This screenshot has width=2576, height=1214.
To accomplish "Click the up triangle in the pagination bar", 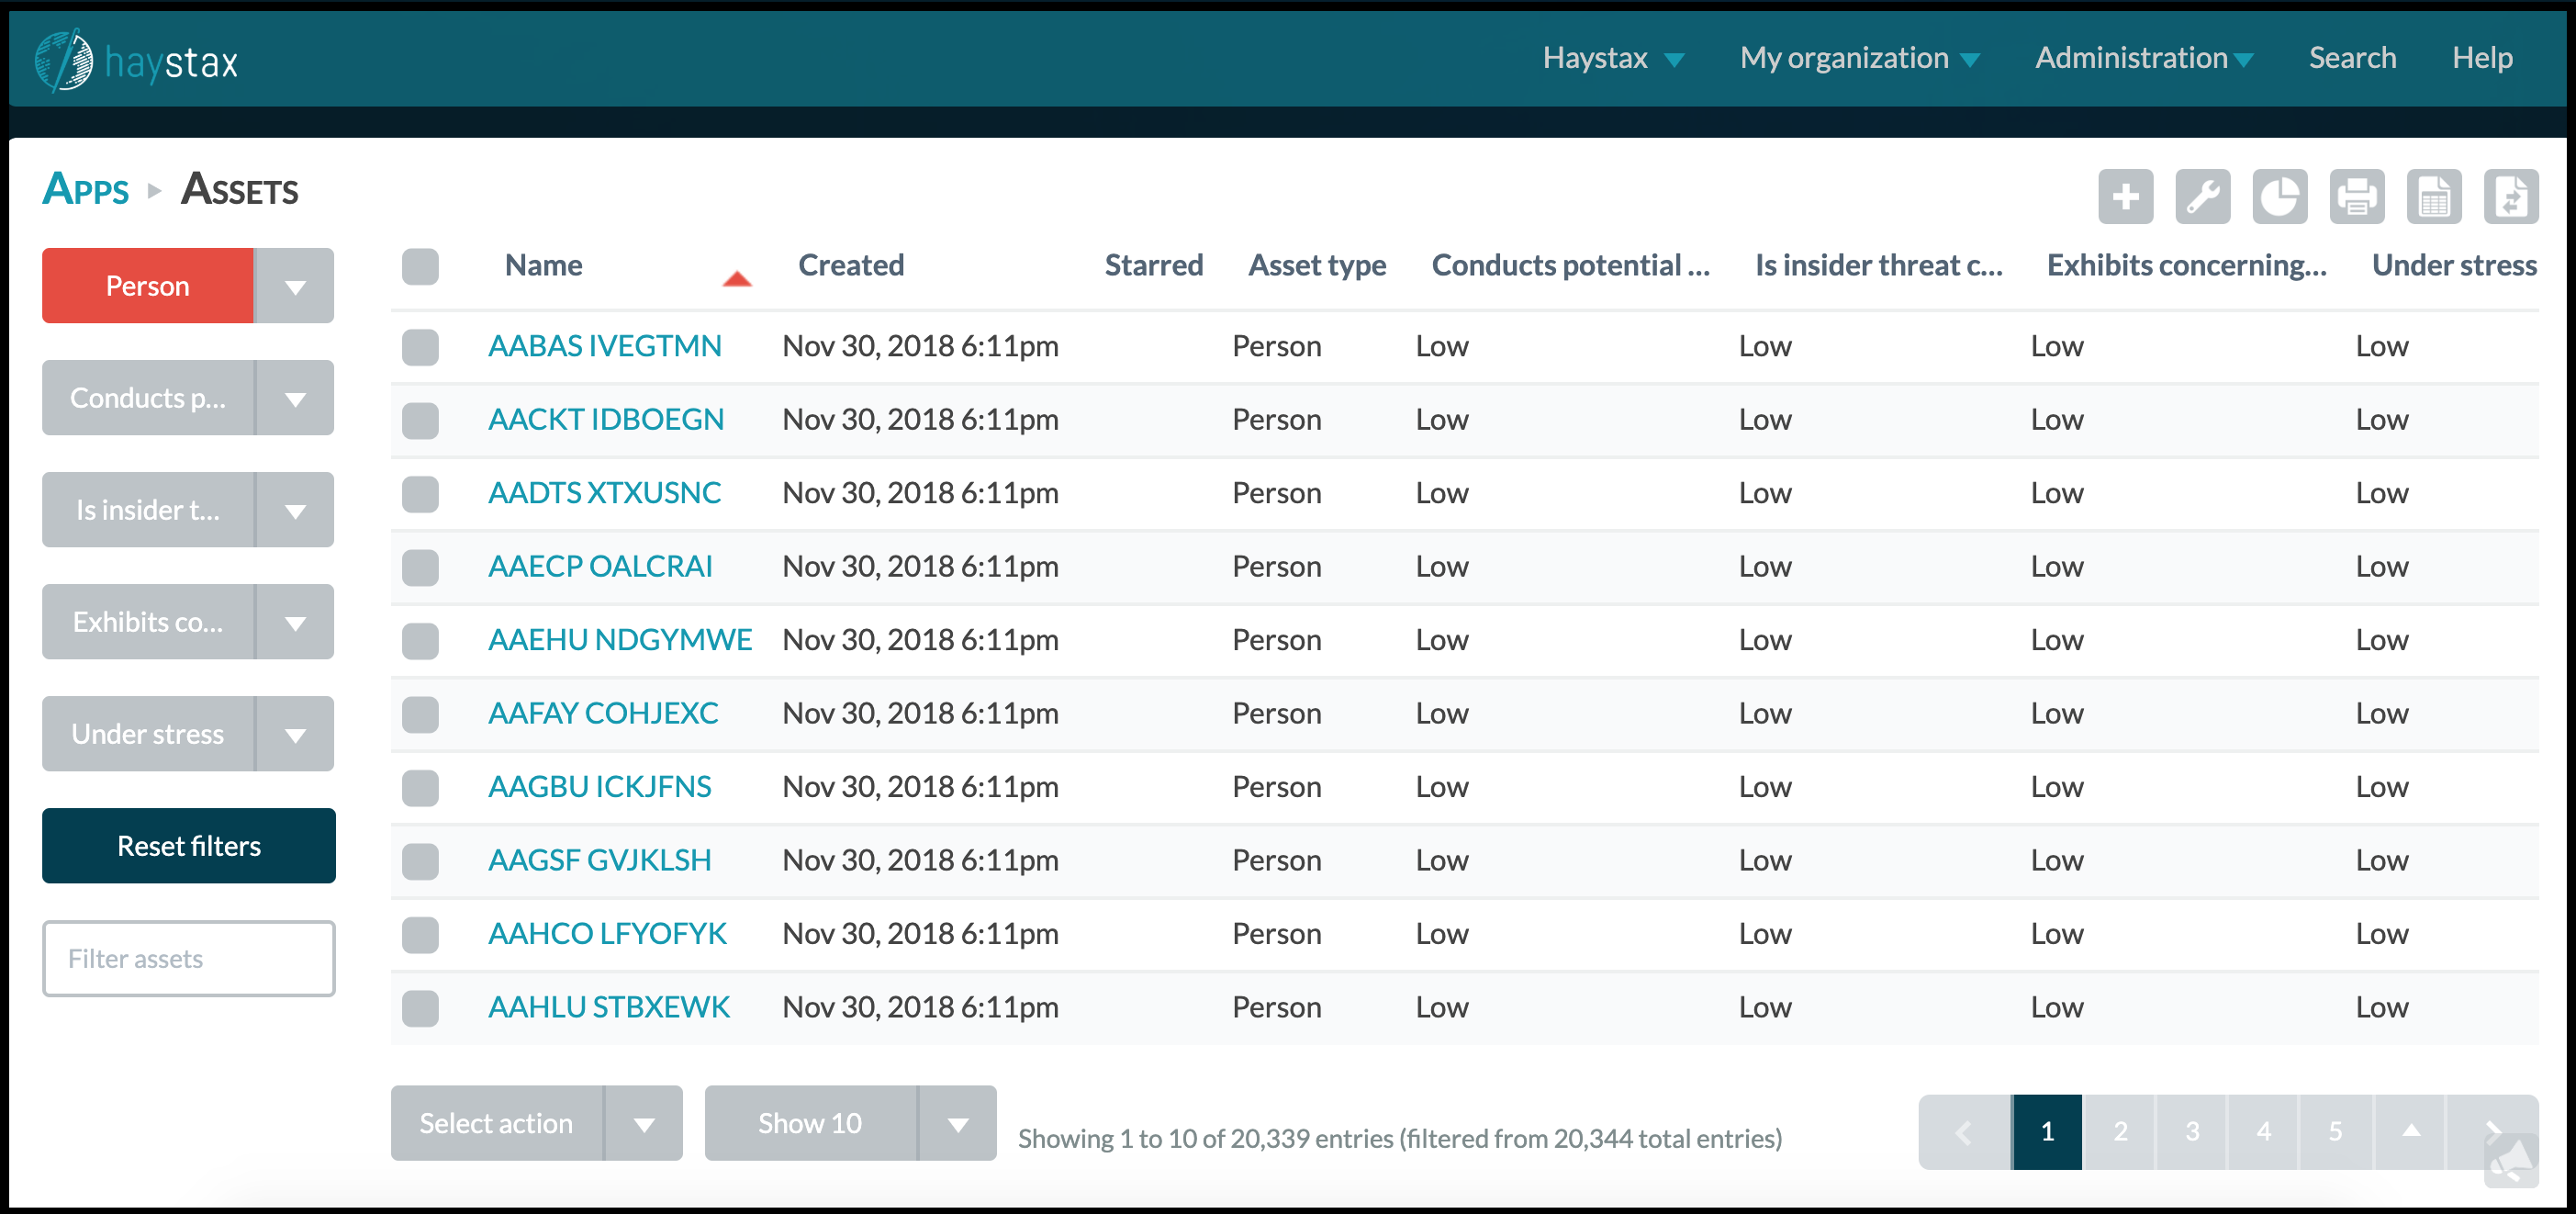I will 2411,1131.
